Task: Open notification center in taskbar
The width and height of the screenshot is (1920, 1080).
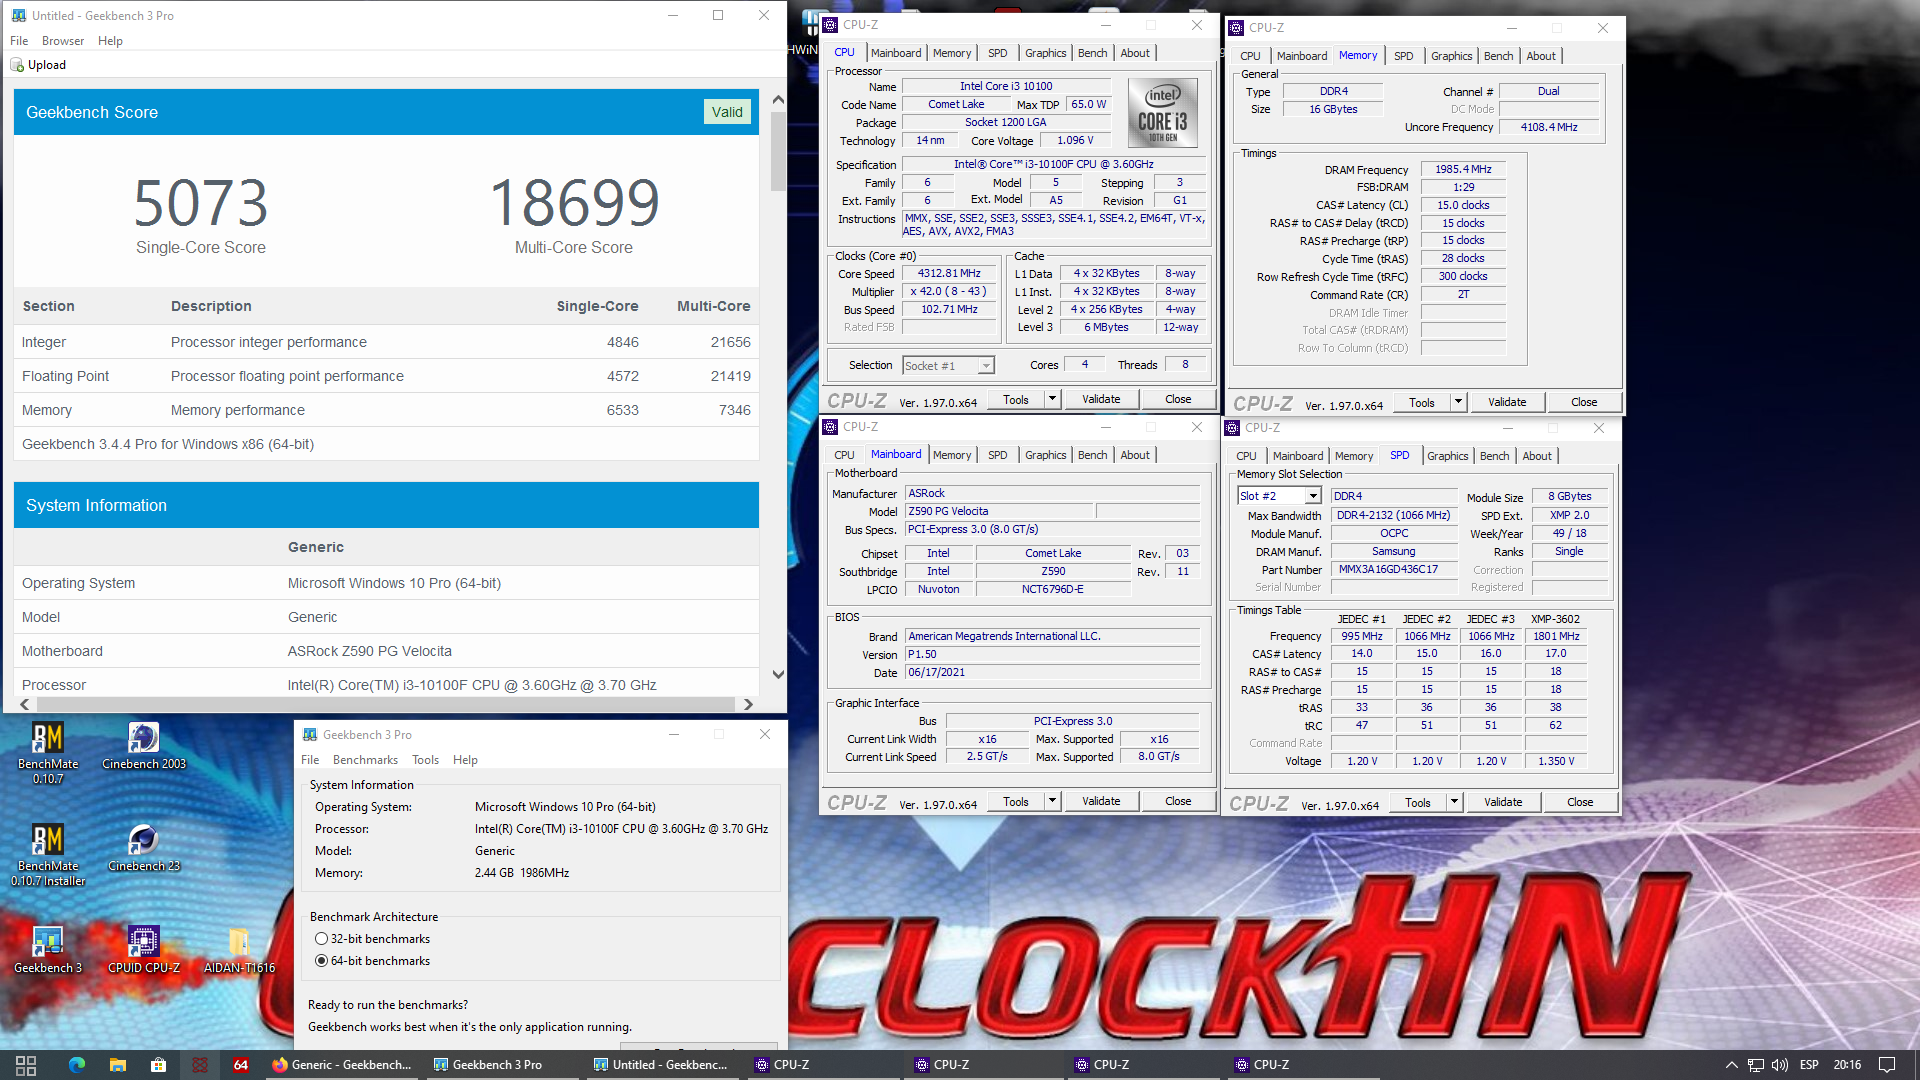Action: point(1887,1065)
